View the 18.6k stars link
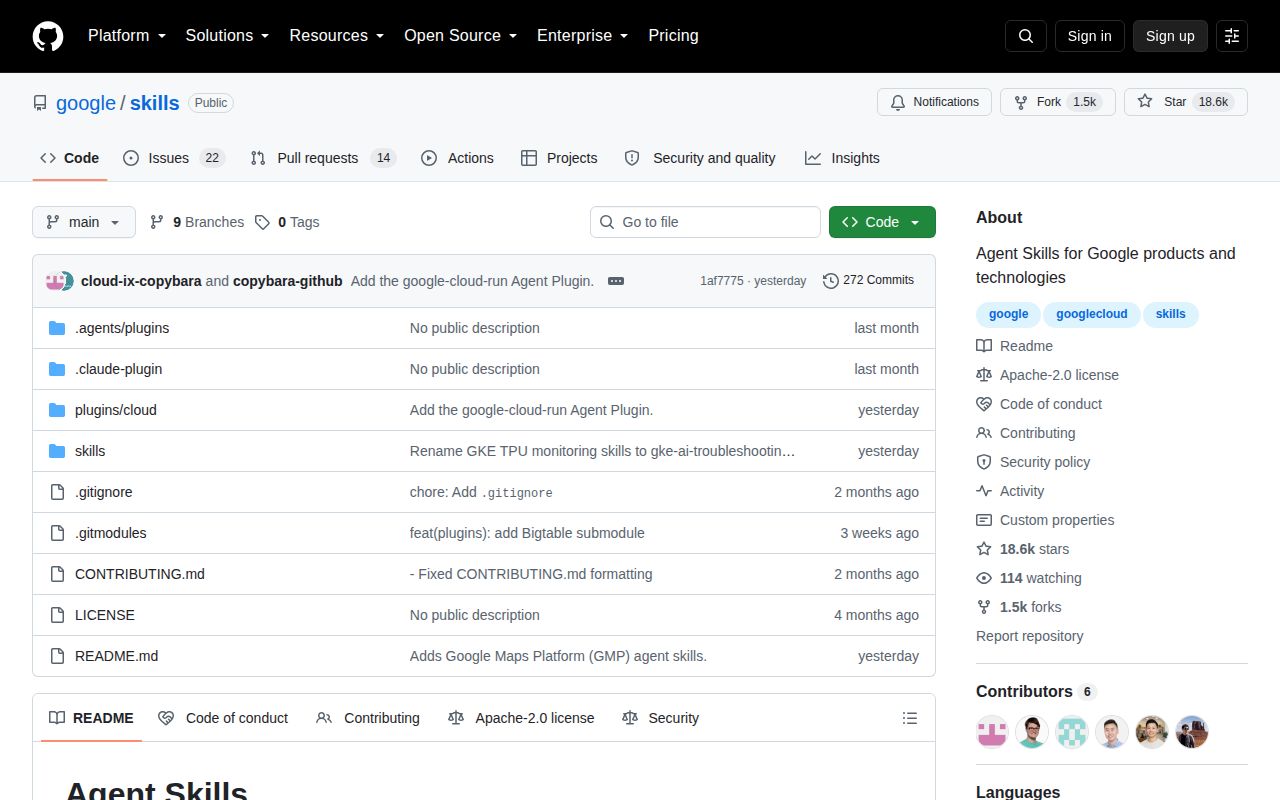 coord(1023,549)
